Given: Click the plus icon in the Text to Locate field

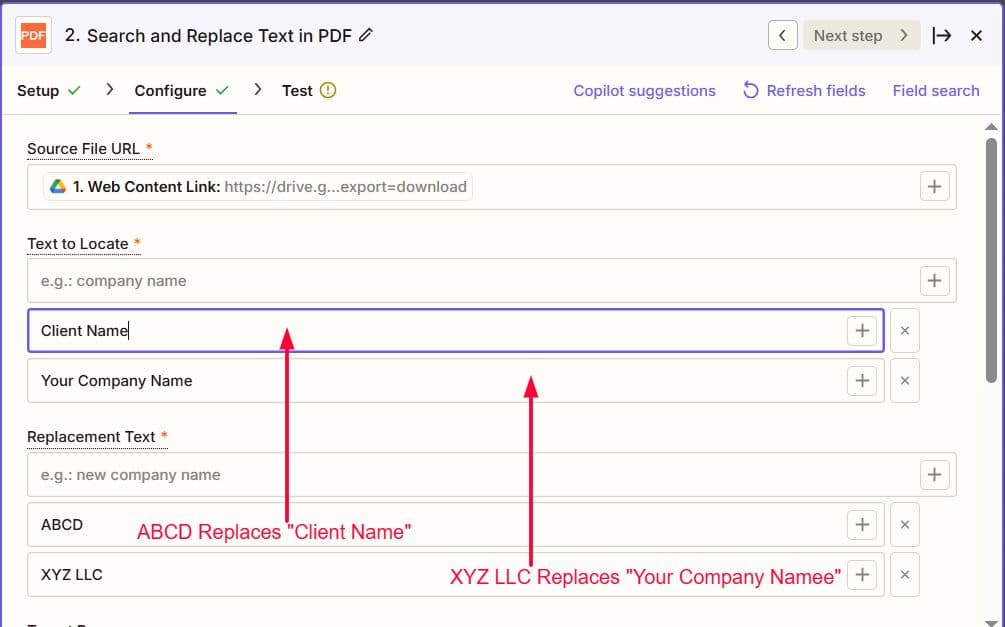Looking at the screenshot, I should tap(935, 281).
